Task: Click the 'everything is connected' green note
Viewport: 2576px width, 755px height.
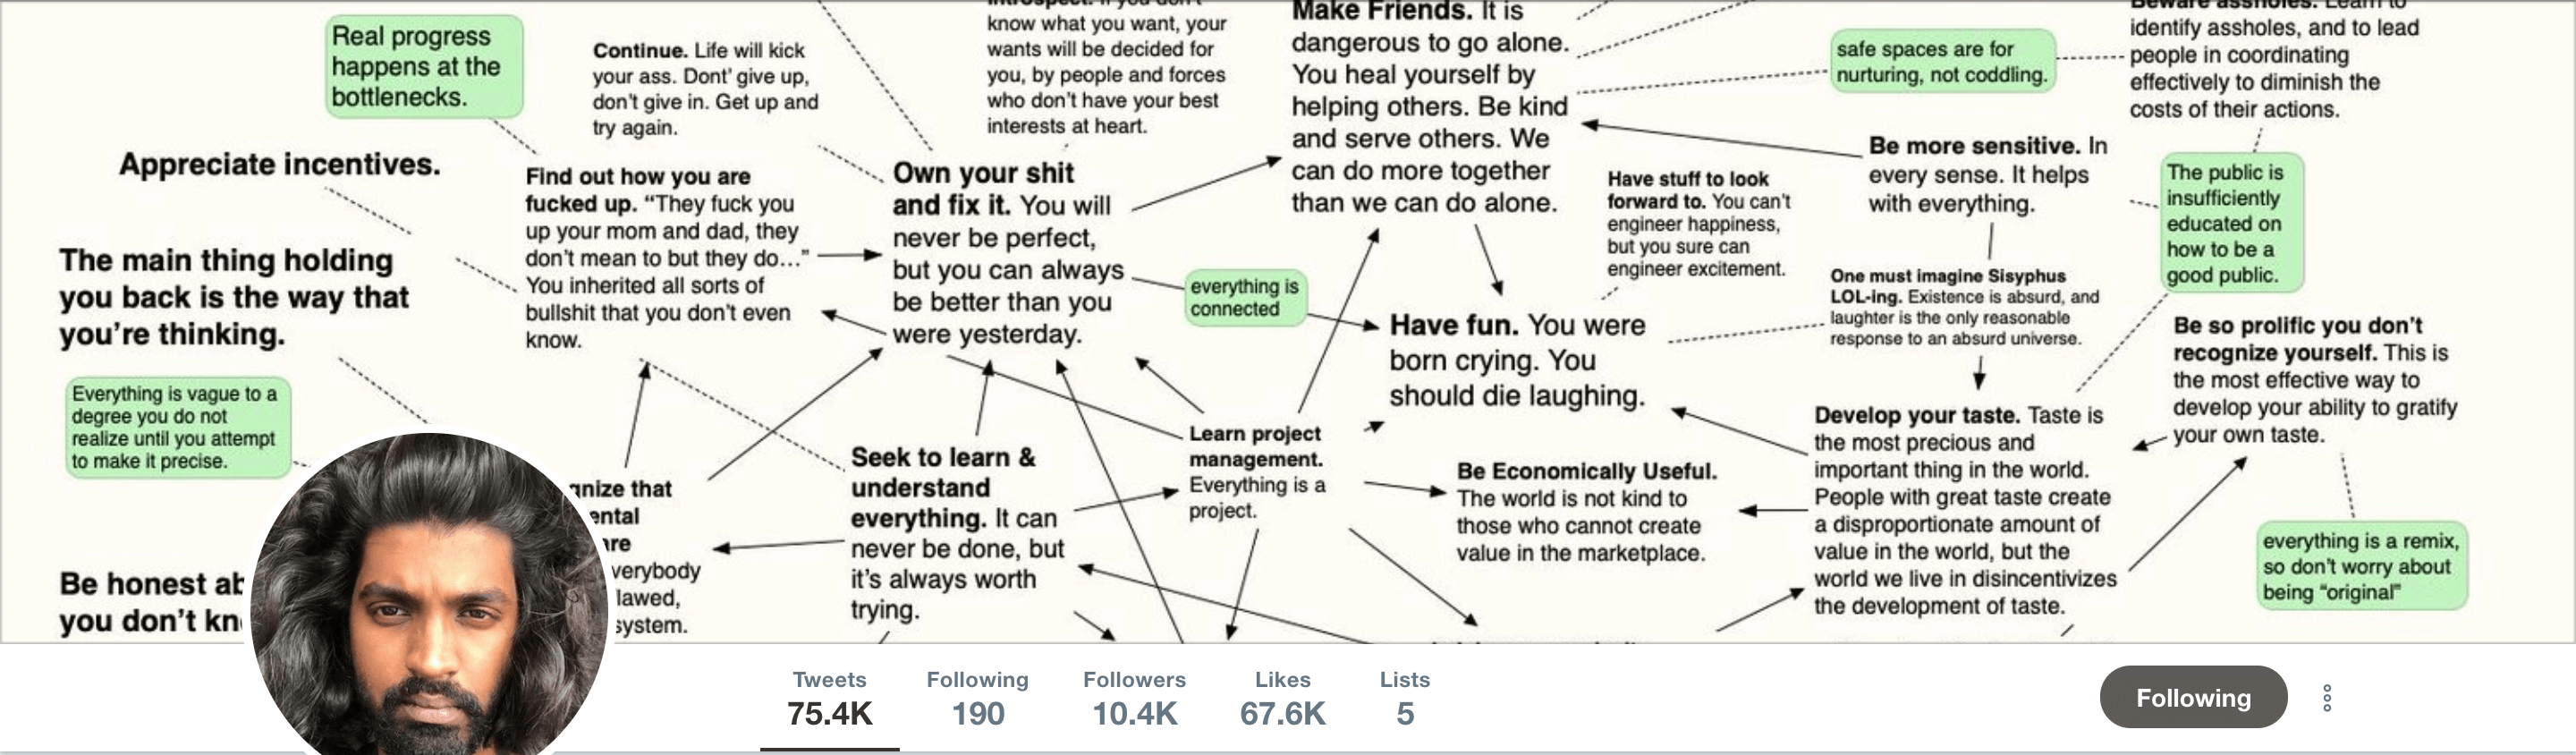Action: [x=1244, y=297]
